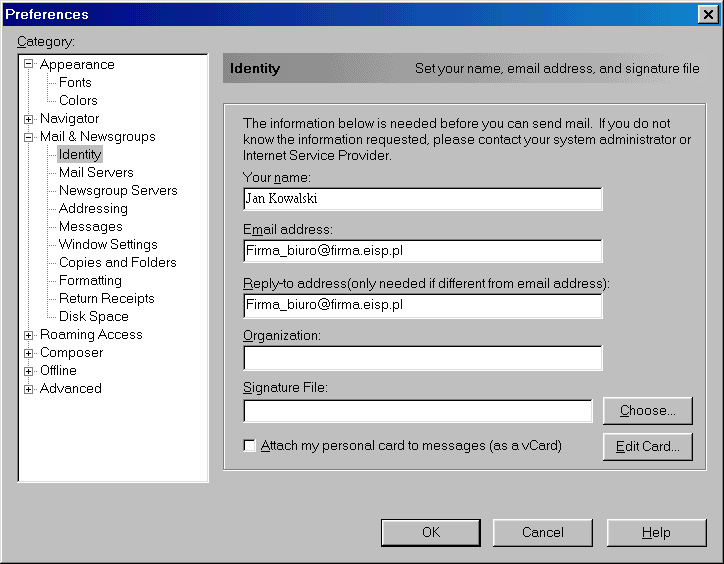724x564 pixels.
Task: Open Mail Servers preferences
Action: [96, 173]
